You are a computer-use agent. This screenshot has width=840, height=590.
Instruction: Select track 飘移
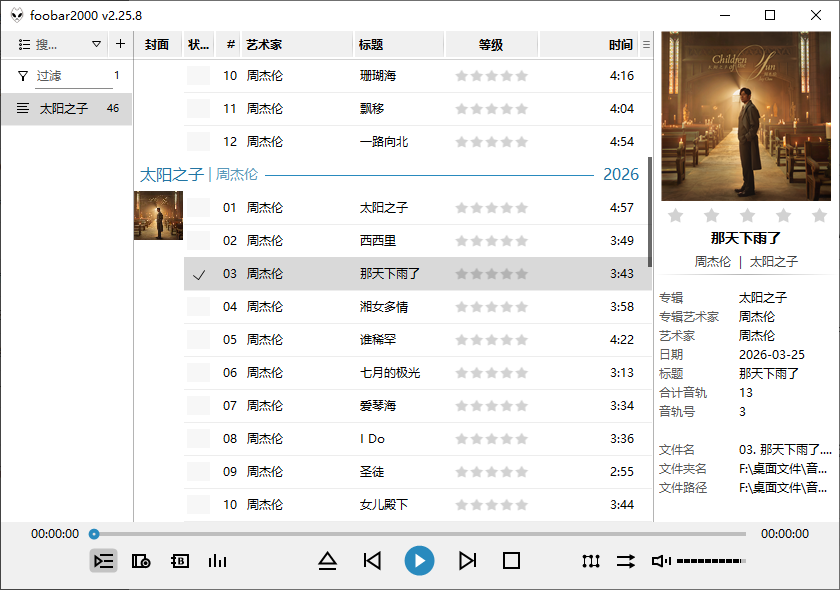(x=418, y=109)
